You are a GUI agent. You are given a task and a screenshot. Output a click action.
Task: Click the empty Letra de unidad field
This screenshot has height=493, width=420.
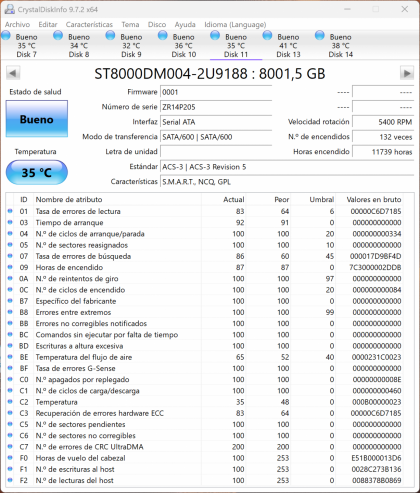pyautogui.click(x=216, y=152)
